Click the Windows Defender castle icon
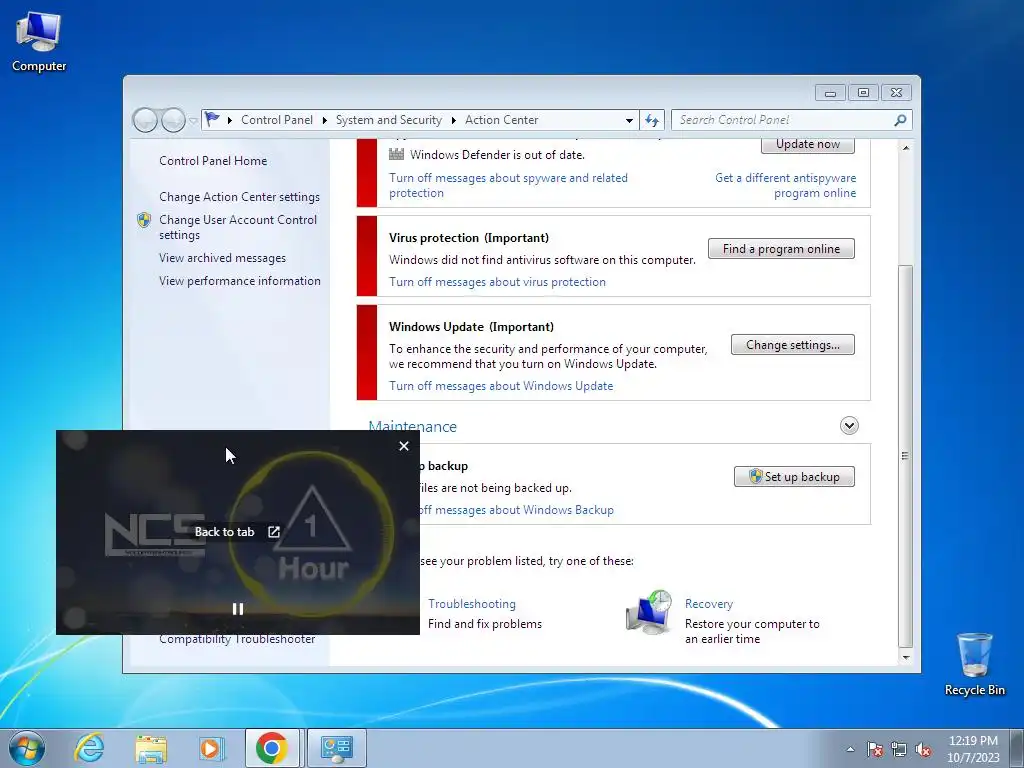 396,155
